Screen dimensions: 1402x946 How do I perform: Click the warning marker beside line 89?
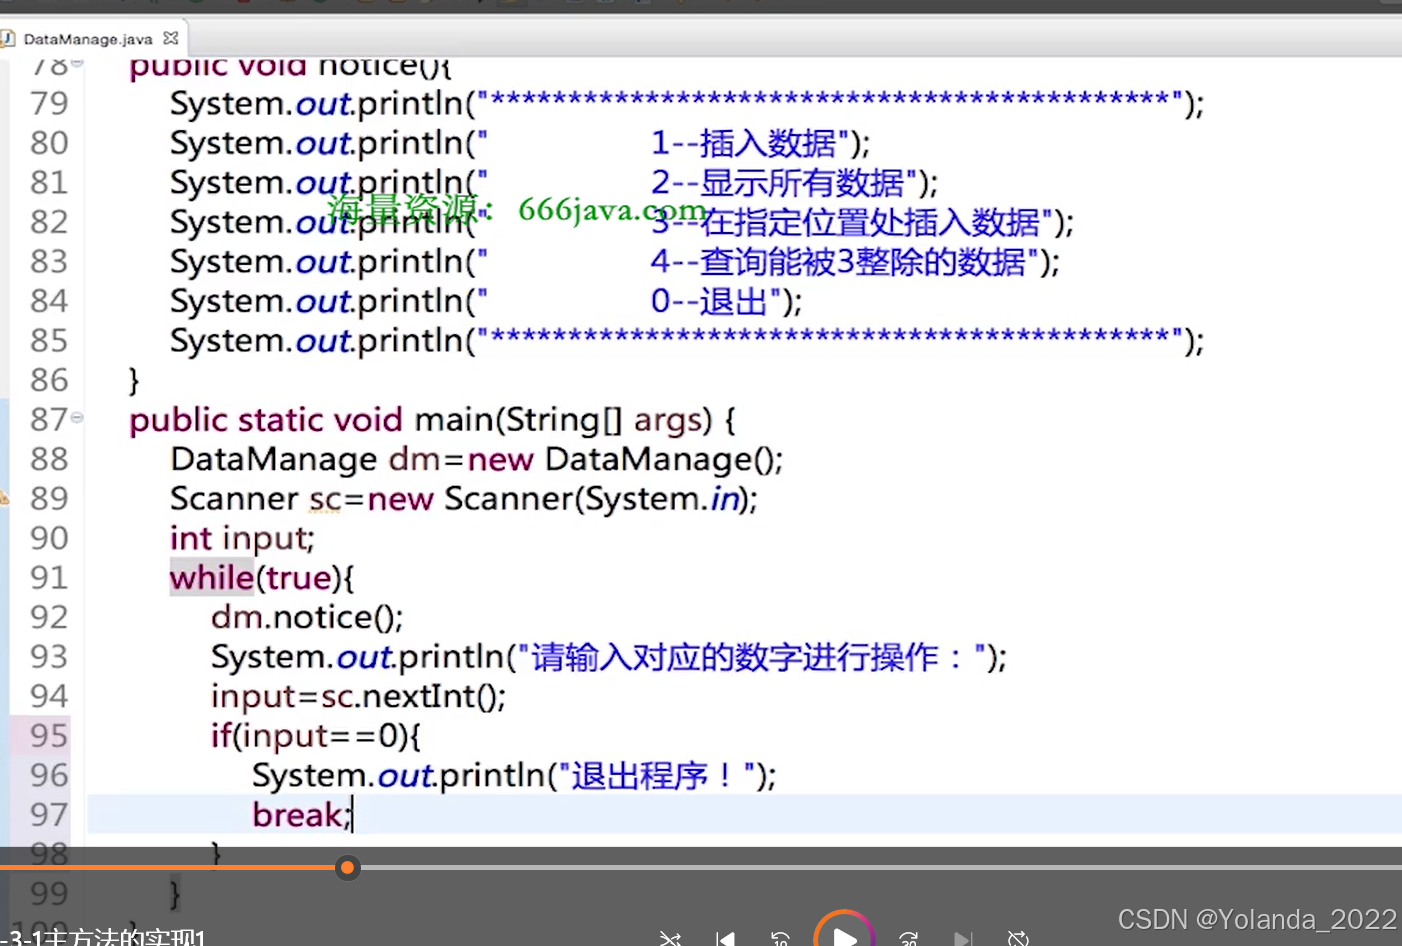[4, 497]
